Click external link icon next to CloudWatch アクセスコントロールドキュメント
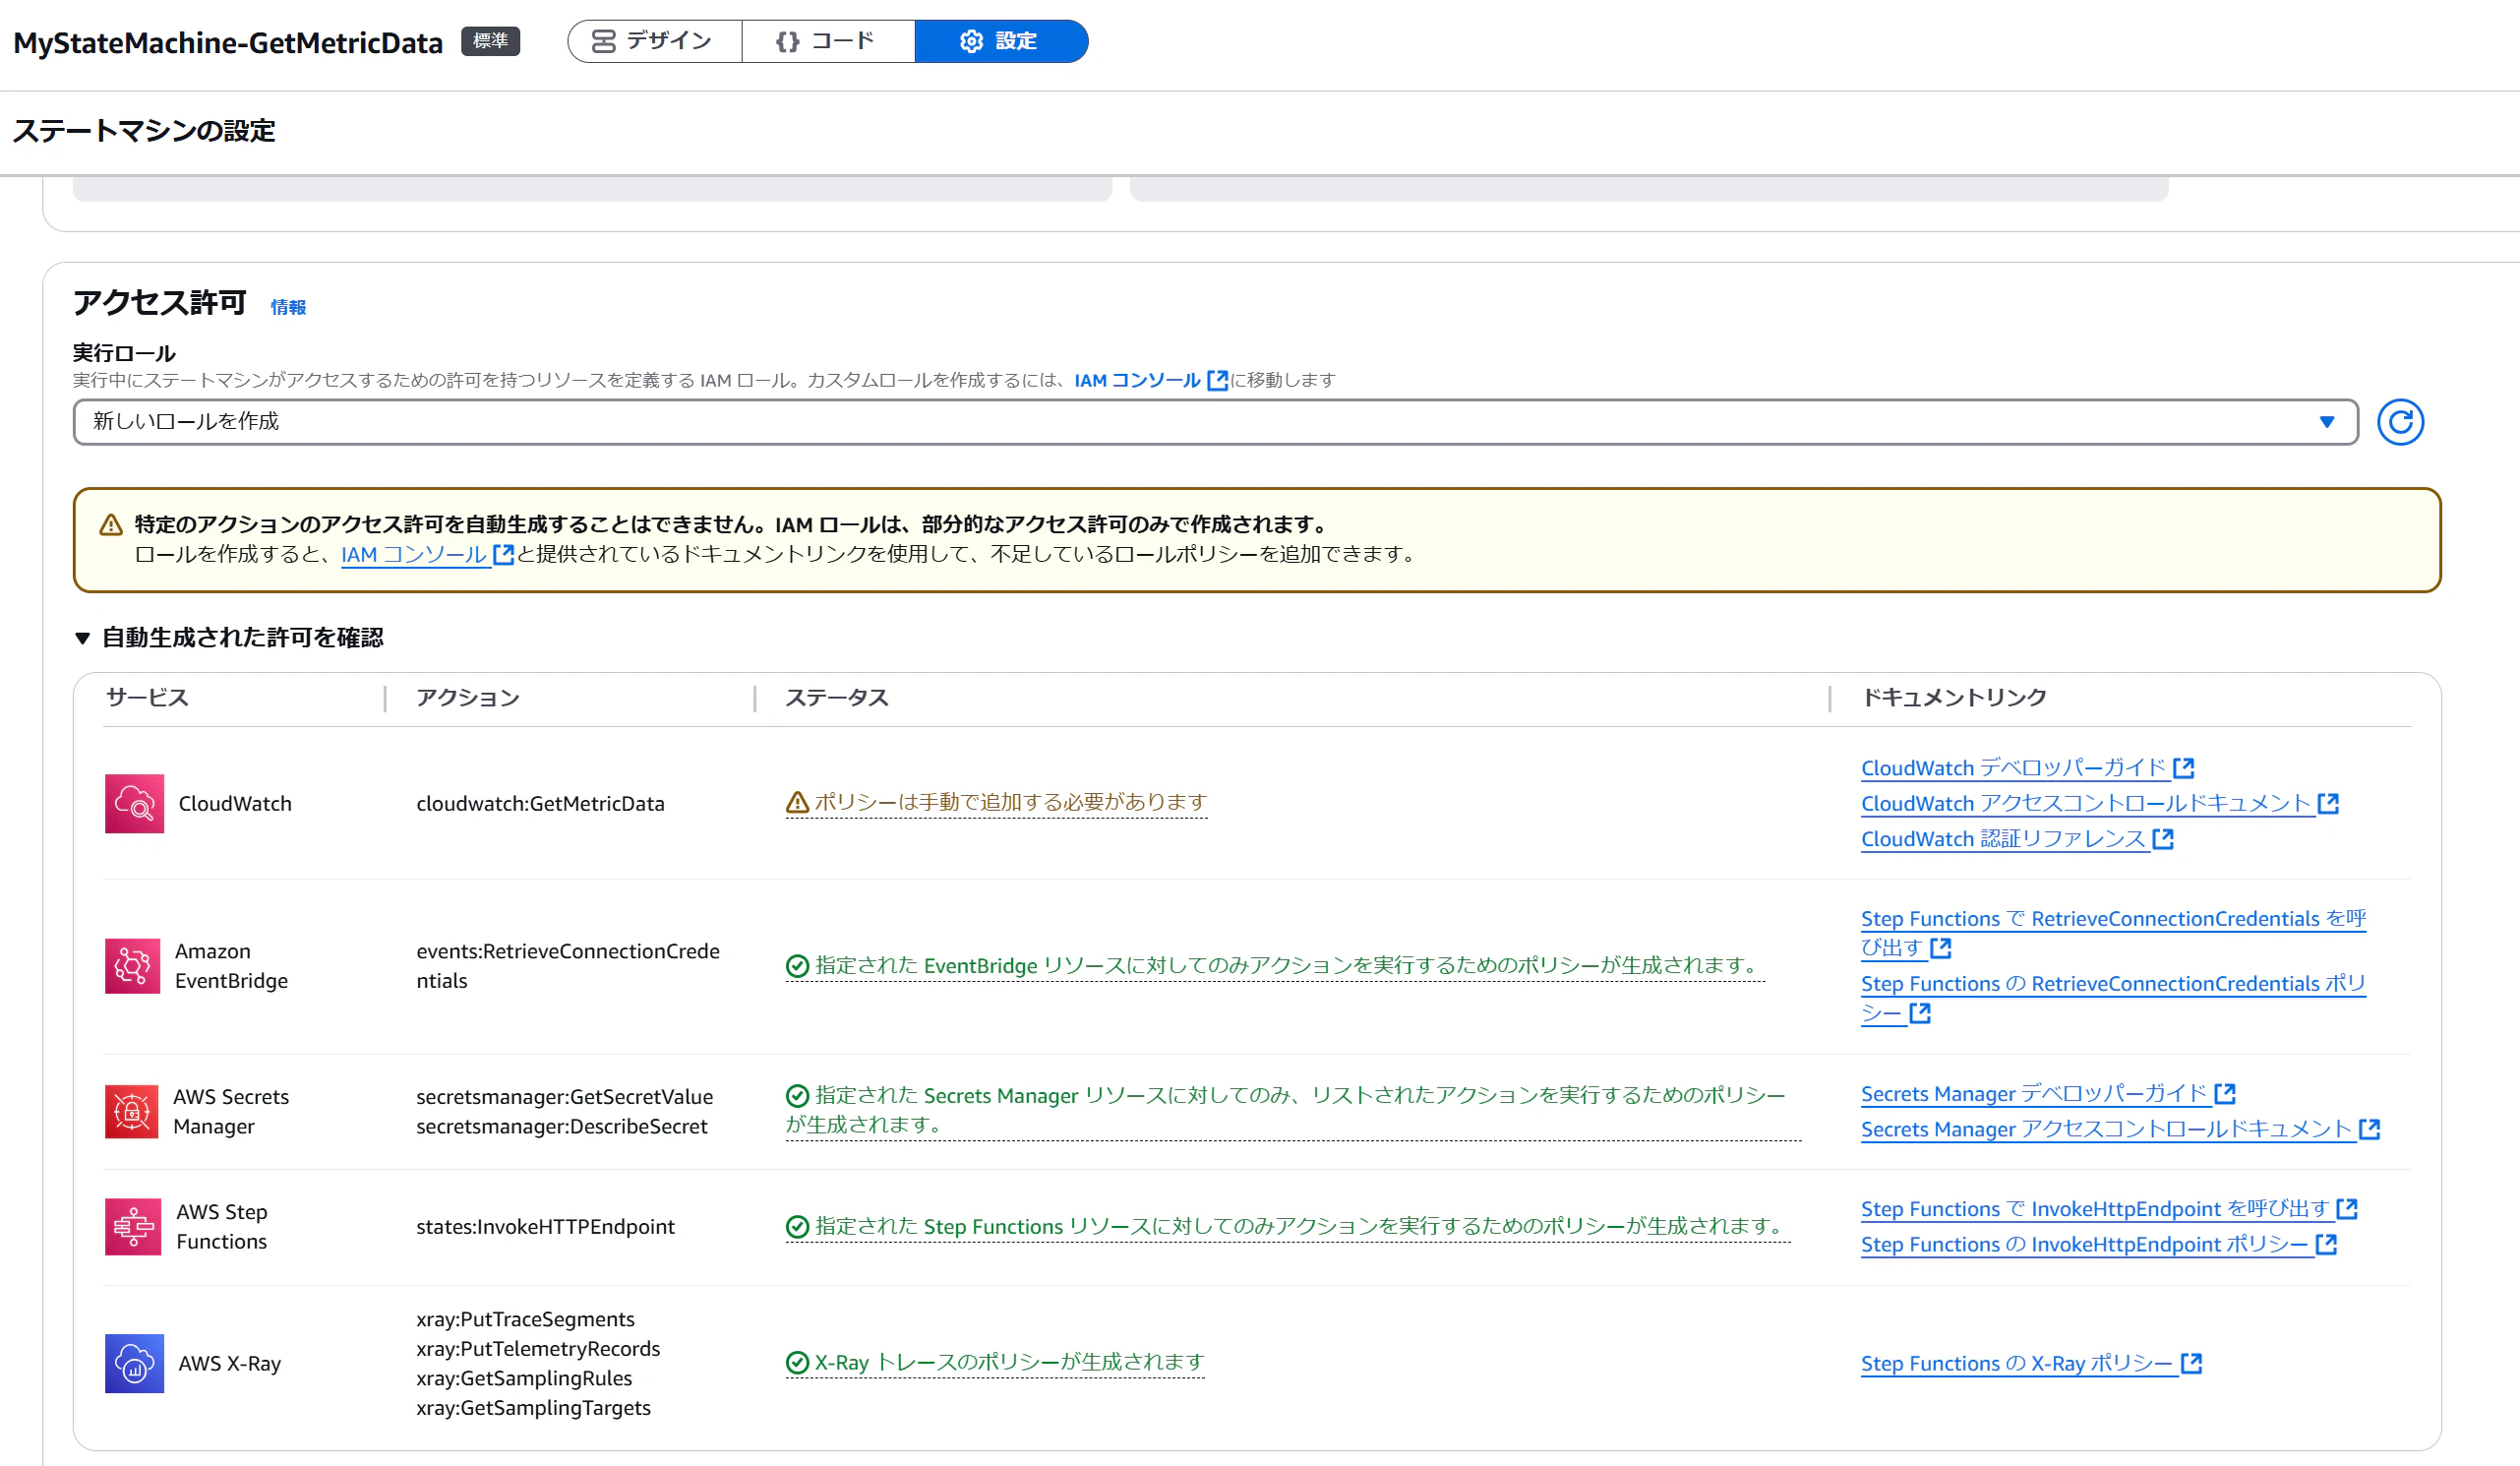 click(x=2328, y=803)
